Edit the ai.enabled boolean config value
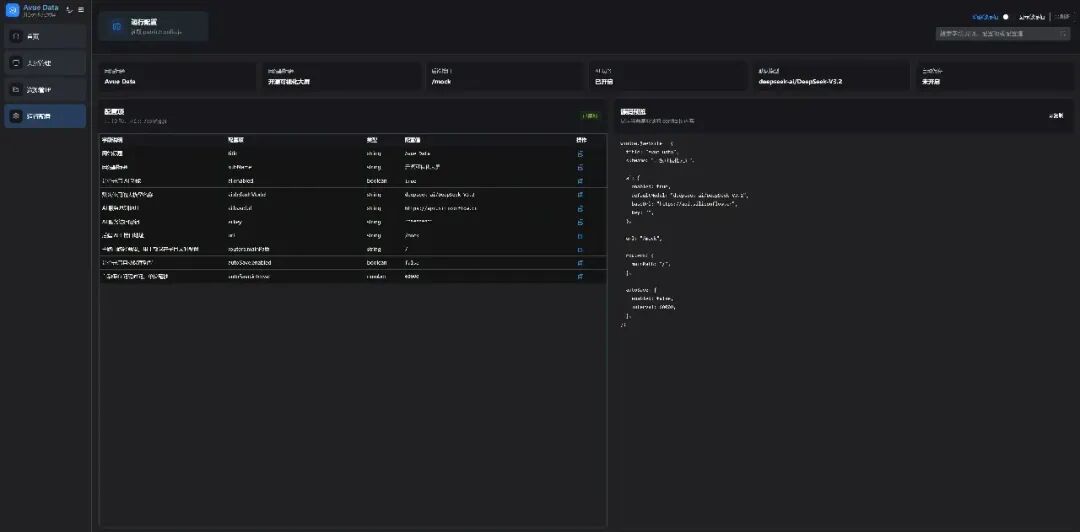The height and width of the screenshot is (532, 1080). [580, 181]
